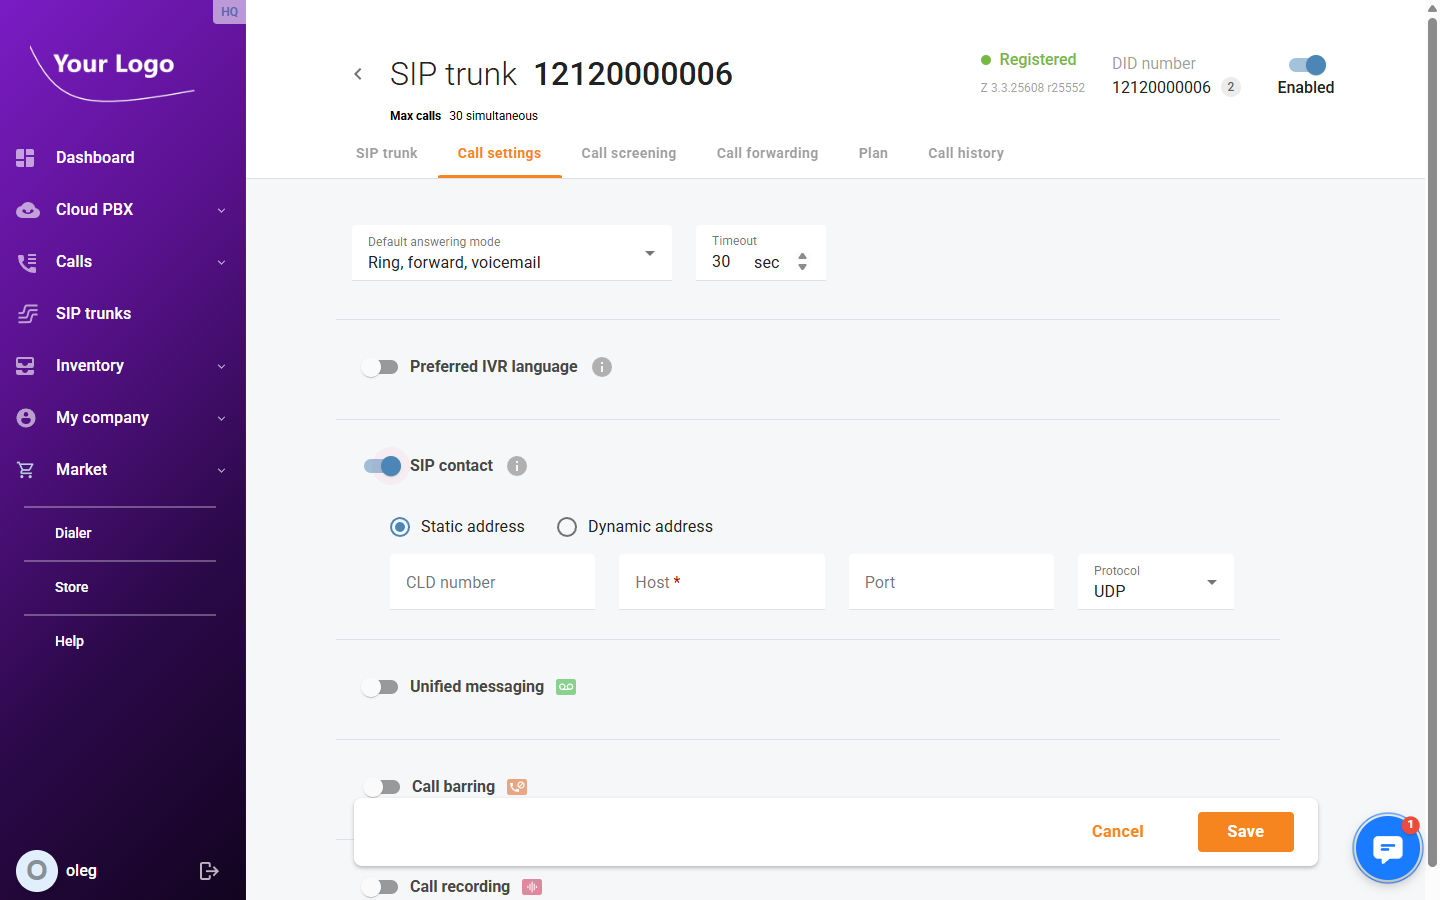Disable the trunk using the Enabled toggle
This screenshot has width=1440, height=900.
coord(1306,65)
